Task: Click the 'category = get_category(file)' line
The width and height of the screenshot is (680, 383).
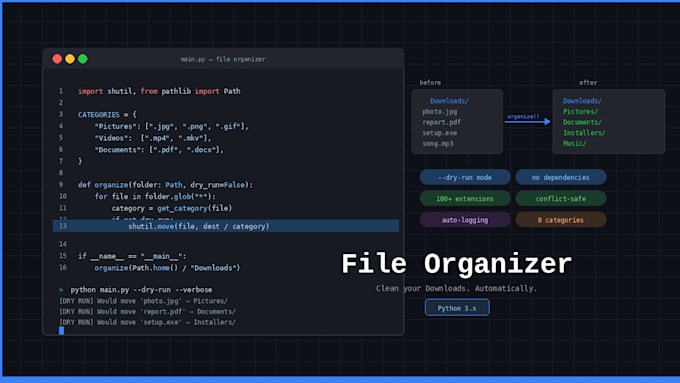Action: point(172,208)
